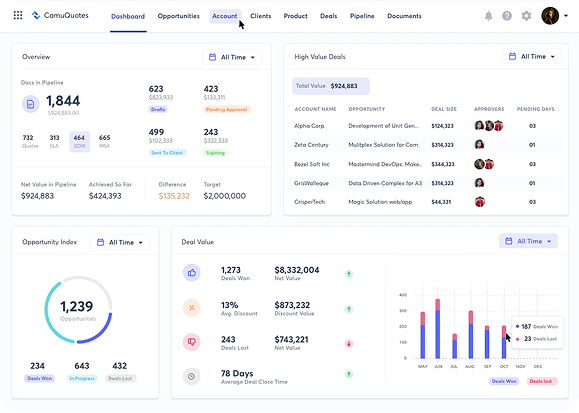Open the High Value Deals All Time dropdown
This screenshot has width=579, height=413.
(x=532, y=57)
